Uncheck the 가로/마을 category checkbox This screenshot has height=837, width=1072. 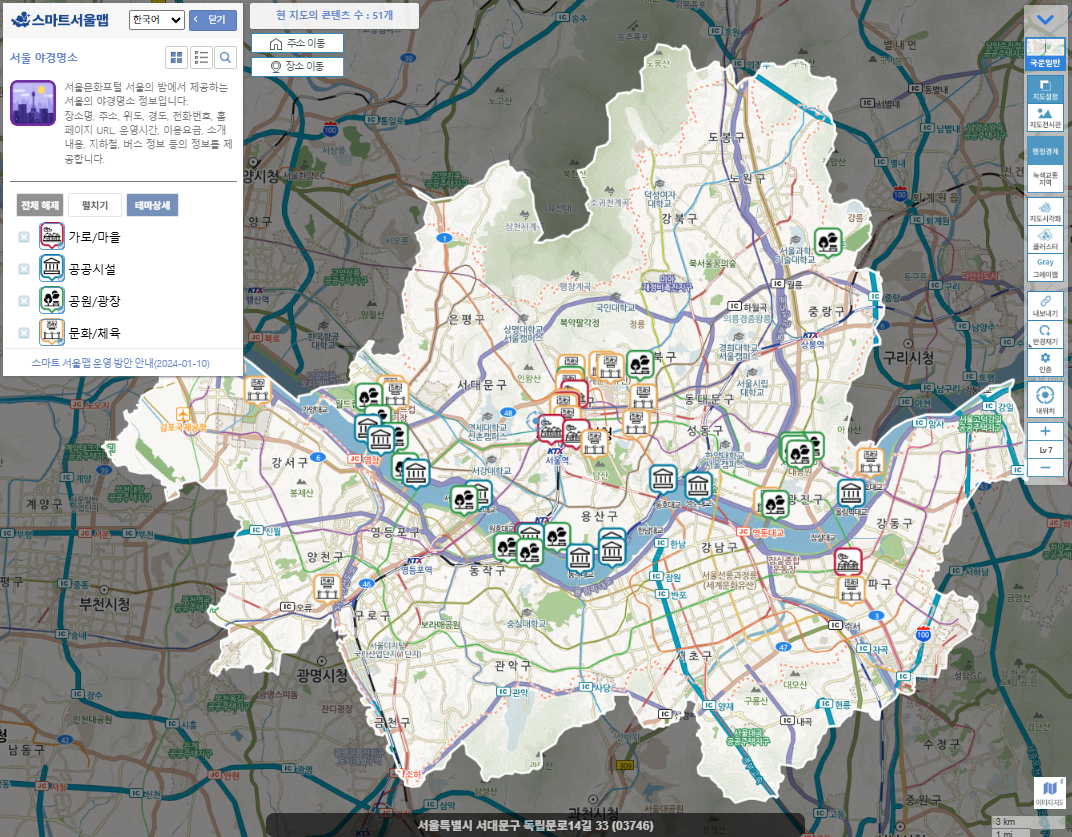point(24,237)
